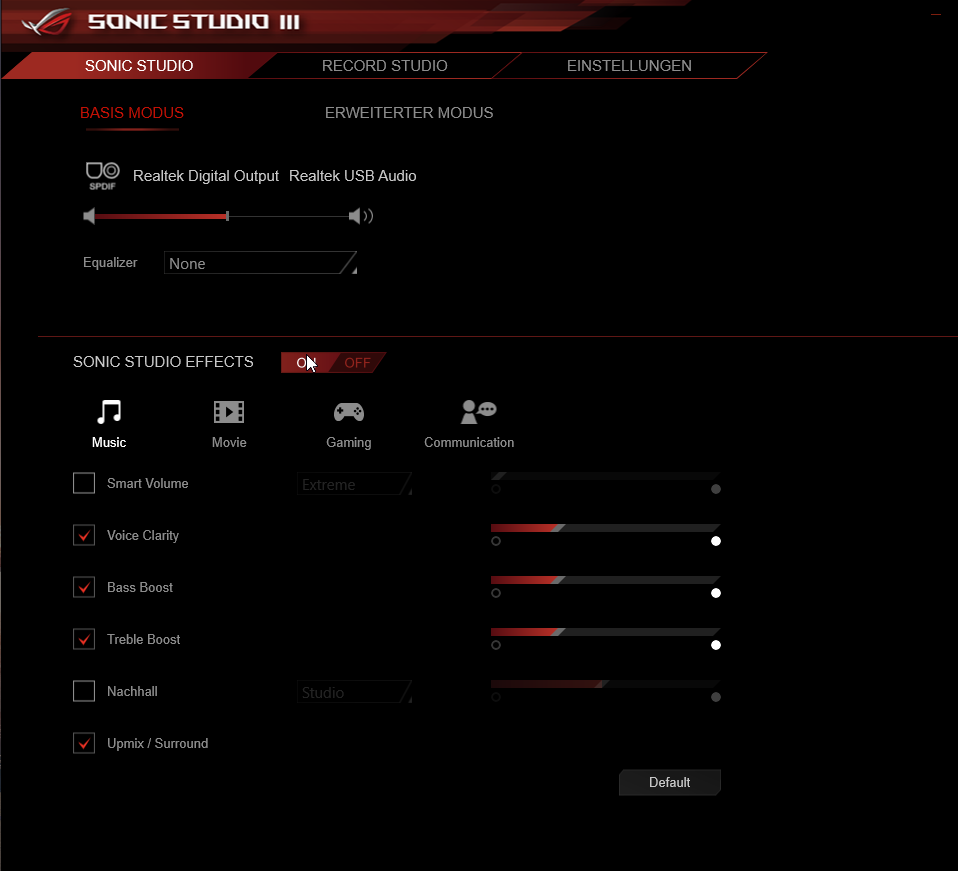The height and width of the screenshot is (871, 958).
Task: Click the loud speaker icon at volume maximum
Action: pos(360,216)
